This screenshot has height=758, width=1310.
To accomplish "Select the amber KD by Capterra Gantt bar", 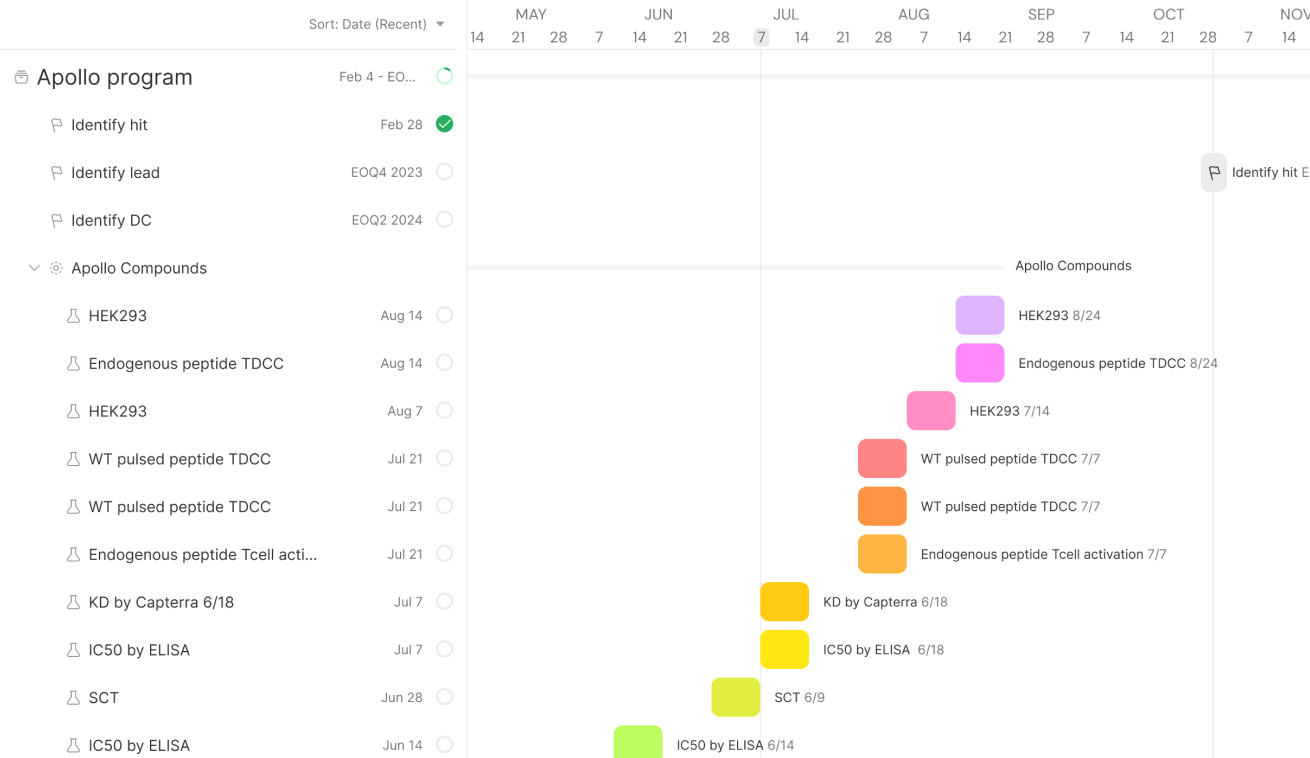I will 785,602.
